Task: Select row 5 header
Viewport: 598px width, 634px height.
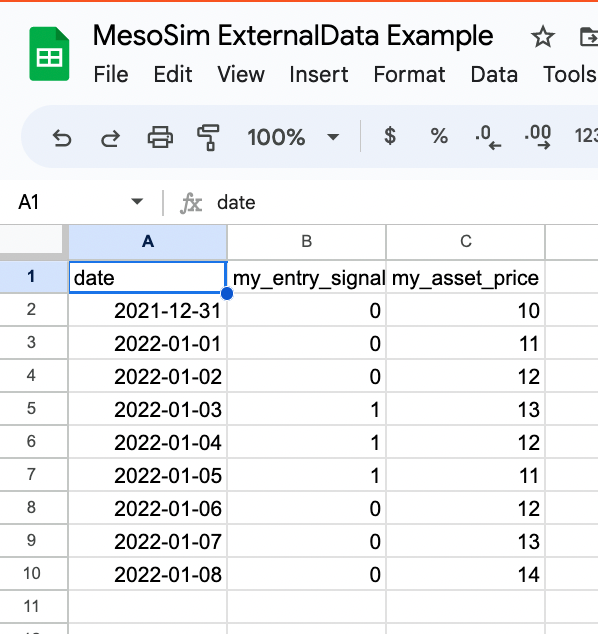Action: tap(34, 408)
